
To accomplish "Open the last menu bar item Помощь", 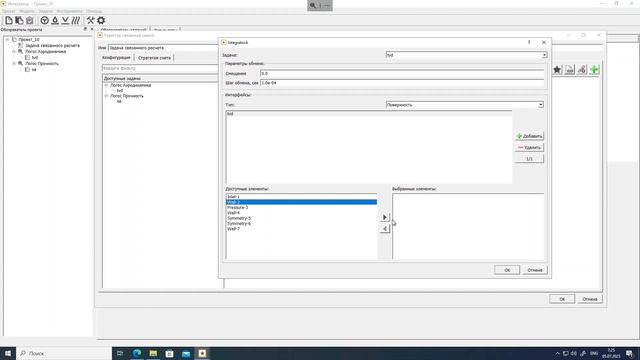I will (x=94, y=11).
